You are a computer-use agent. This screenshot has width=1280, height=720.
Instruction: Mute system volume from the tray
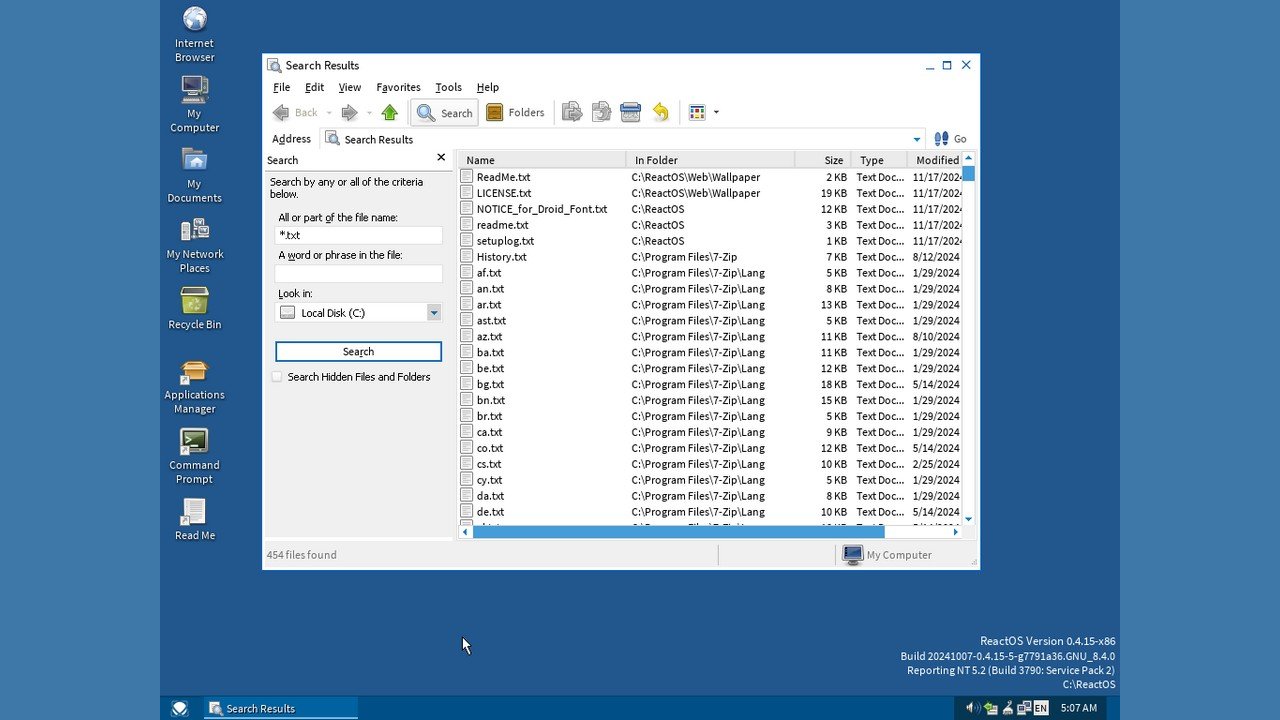pyautogui.click(x=971, y=707)
